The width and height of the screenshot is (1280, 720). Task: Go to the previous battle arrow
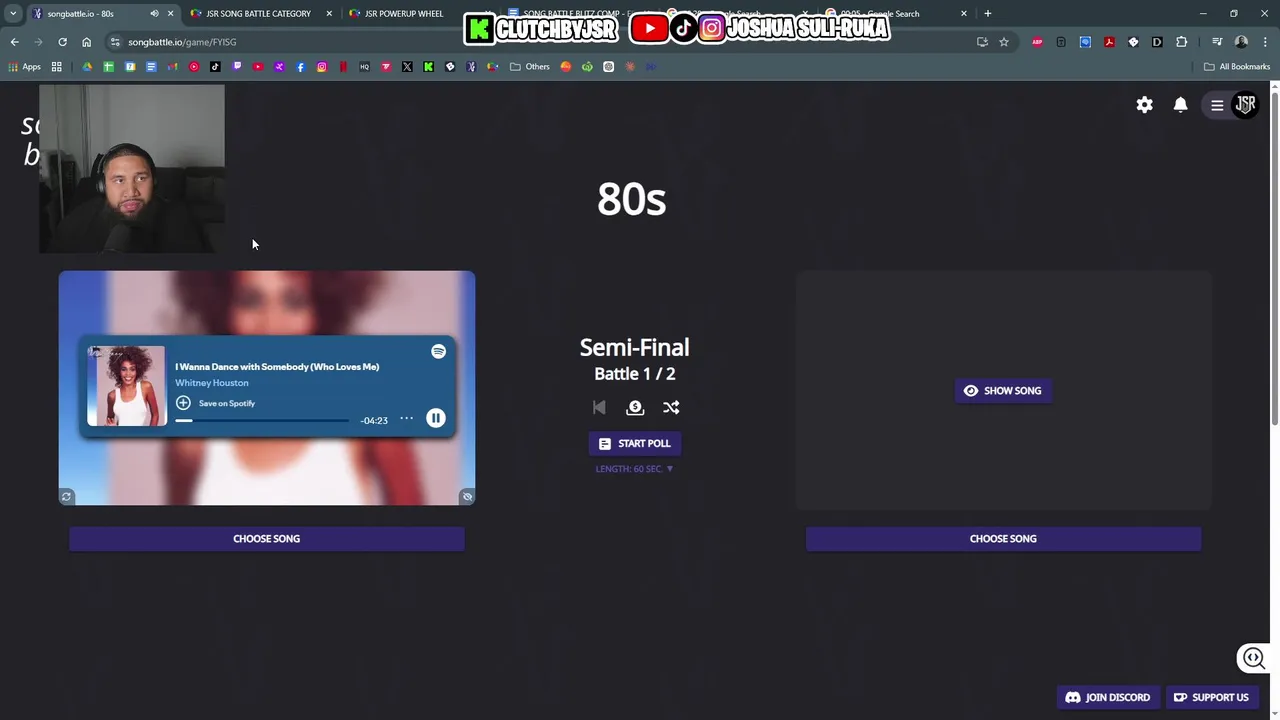click(x=599, y=407)
